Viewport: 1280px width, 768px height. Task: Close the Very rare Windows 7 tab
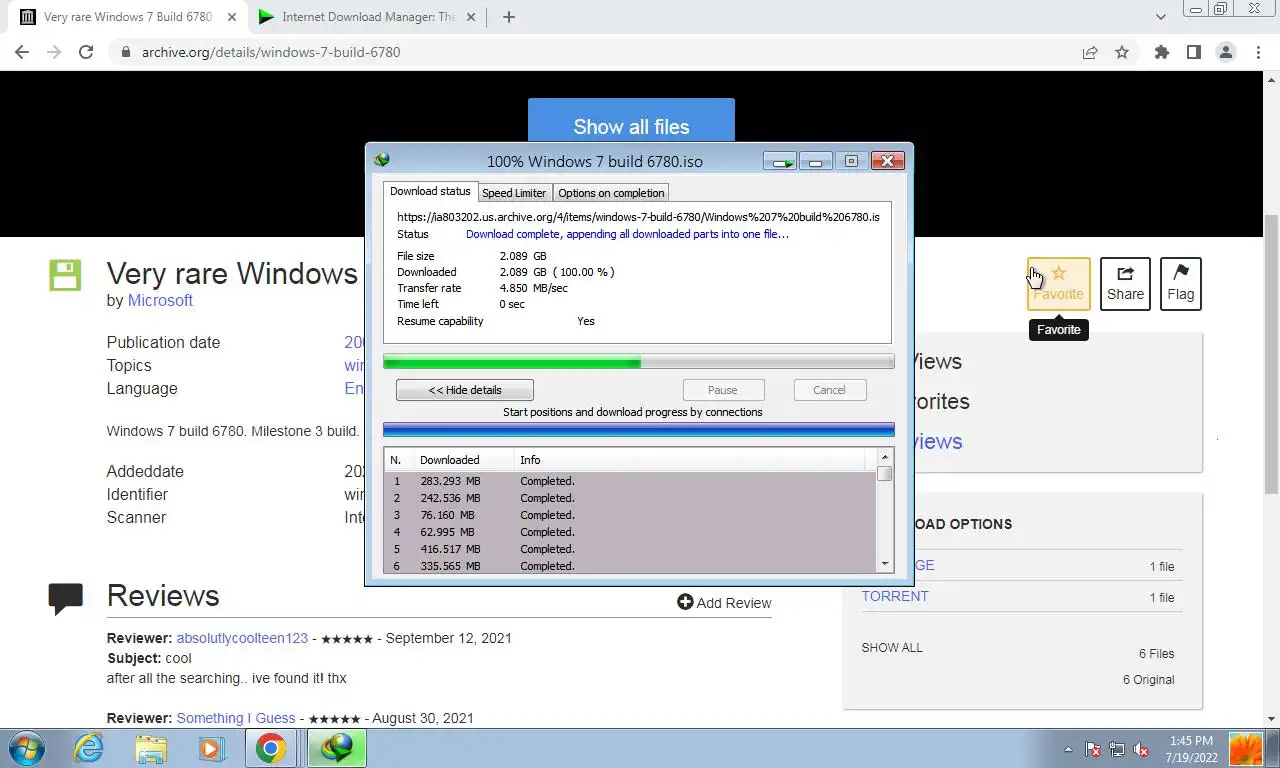(231, 17)
